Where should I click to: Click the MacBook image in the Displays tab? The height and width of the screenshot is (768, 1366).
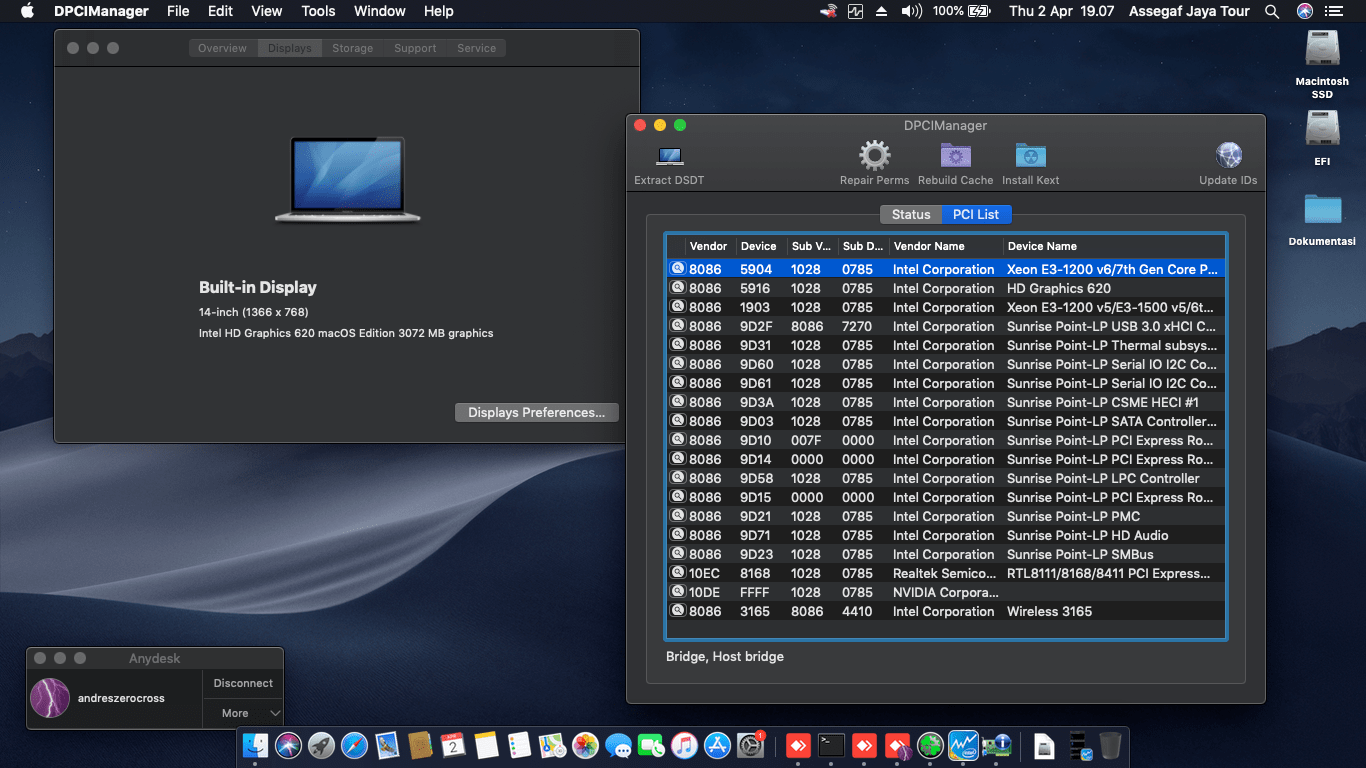[x=347, y=179]
